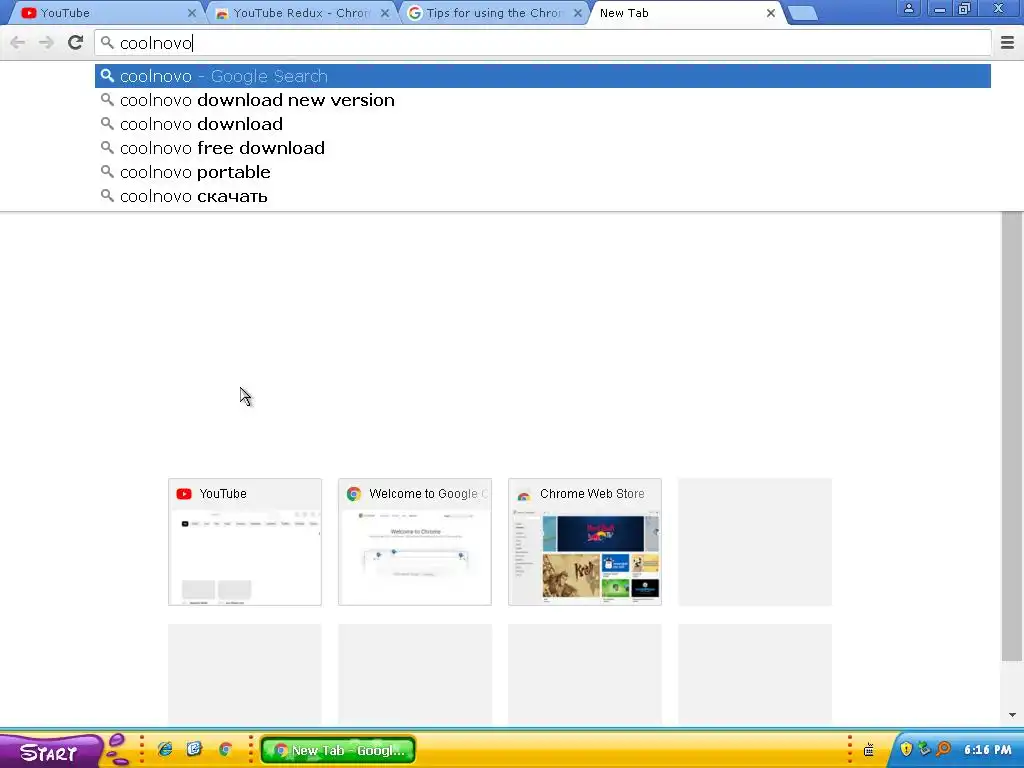The width and height of the screenshot is (1024, 768).
Task: Click the Forward navigation arrow
Action: pos(46,43)
